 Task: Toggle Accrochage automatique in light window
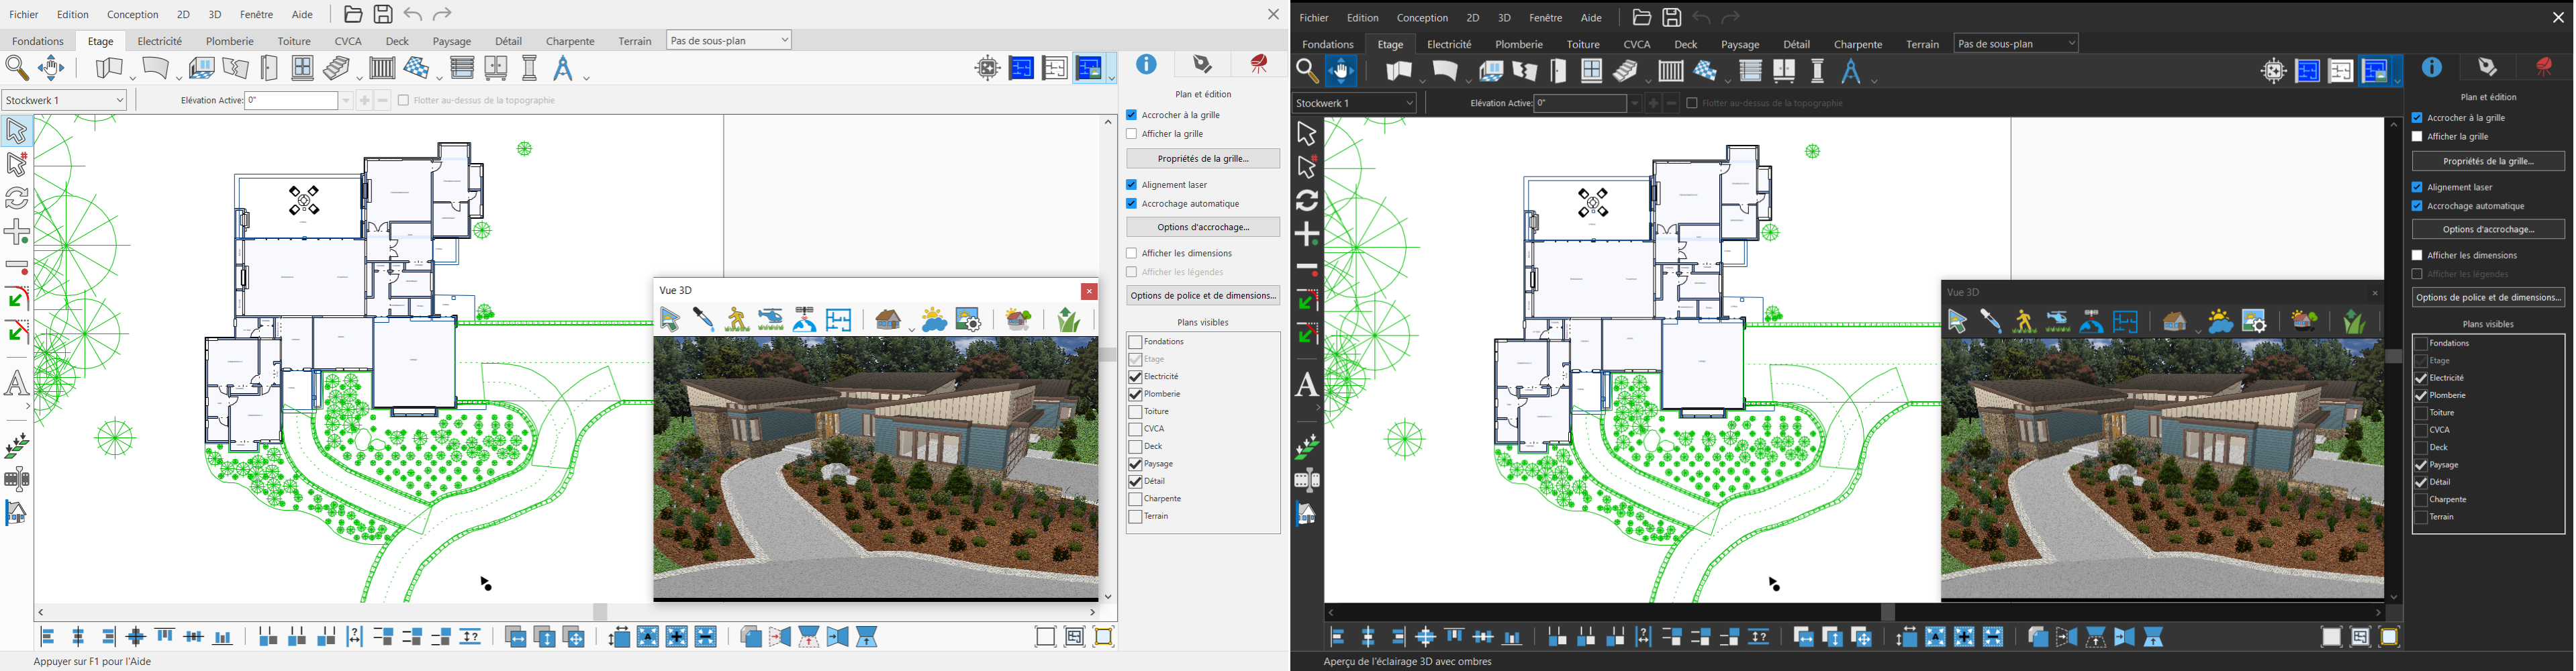point(1132,204)
